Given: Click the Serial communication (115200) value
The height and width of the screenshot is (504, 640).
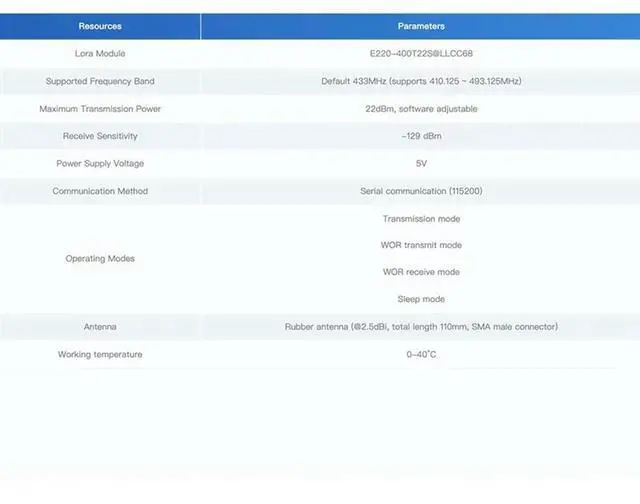Looking at the screenshot, I should point(421,191).
